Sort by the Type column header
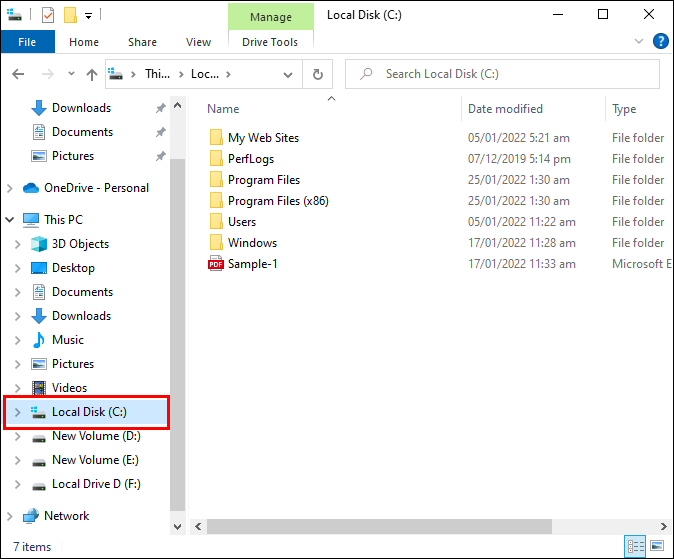The width and height of the screenshot is (674, 559). point(624,109)
